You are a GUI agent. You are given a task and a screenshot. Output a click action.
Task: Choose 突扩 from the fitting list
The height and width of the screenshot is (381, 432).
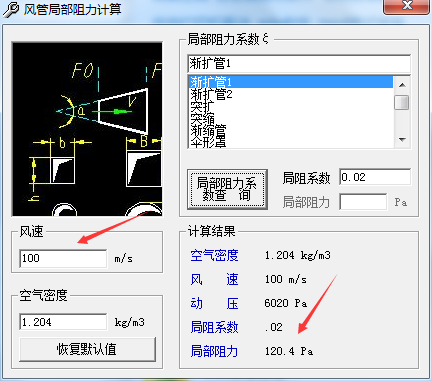click(x=202, y=107)
